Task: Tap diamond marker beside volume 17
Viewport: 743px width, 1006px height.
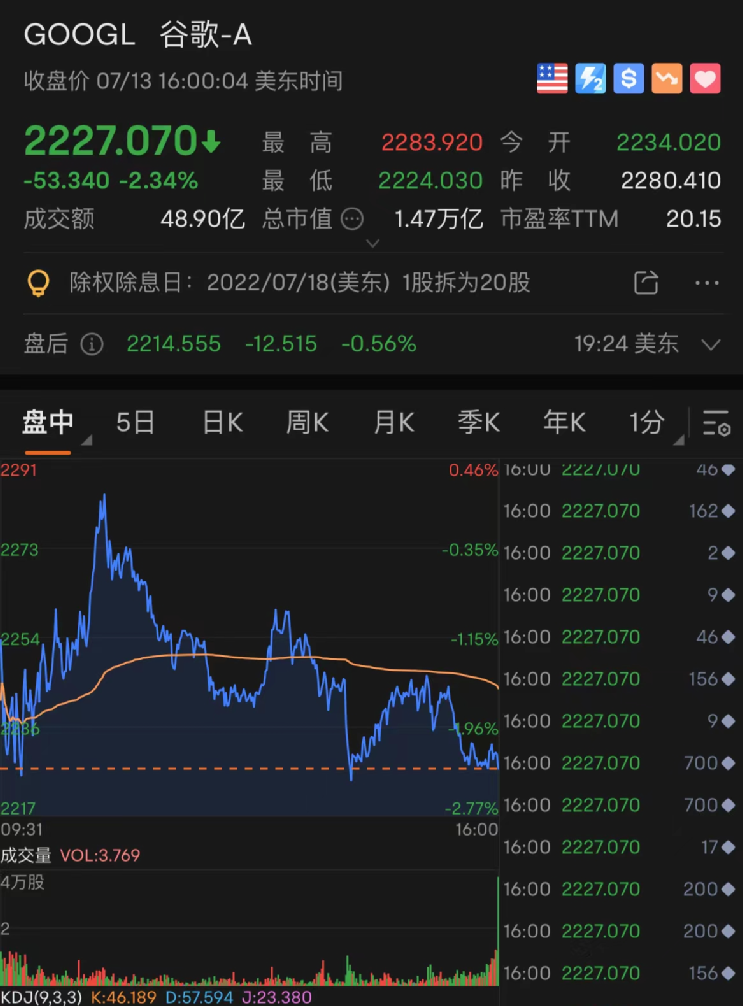Action: (728, 848)
